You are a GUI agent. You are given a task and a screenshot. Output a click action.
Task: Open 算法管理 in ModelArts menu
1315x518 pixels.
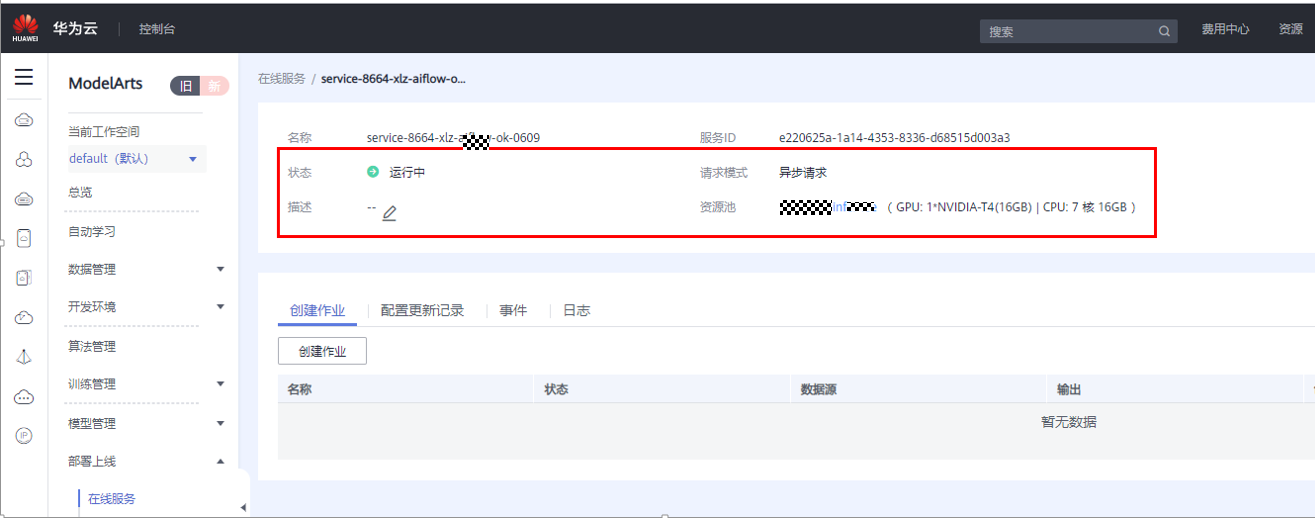[92, 346]
